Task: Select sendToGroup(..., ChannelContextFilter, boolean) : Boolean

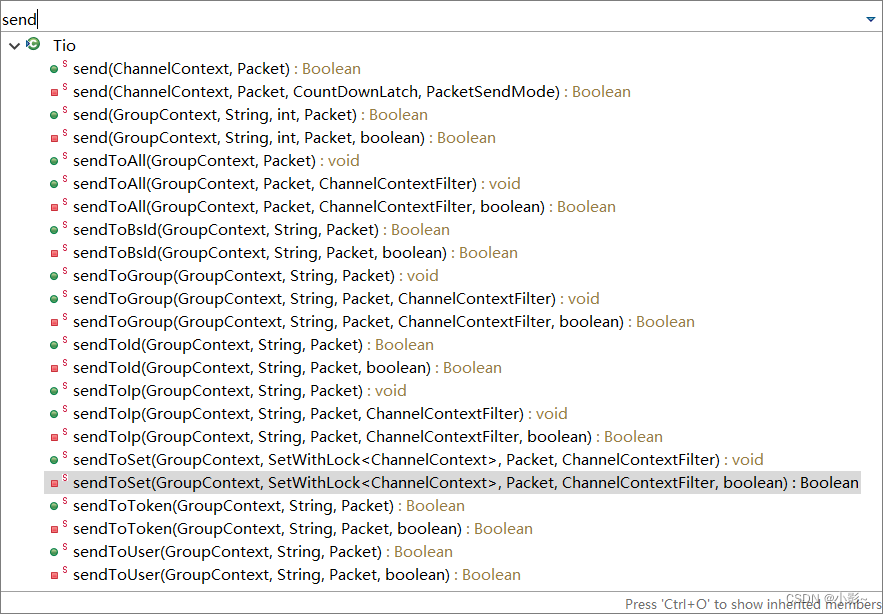Action: 383,322
